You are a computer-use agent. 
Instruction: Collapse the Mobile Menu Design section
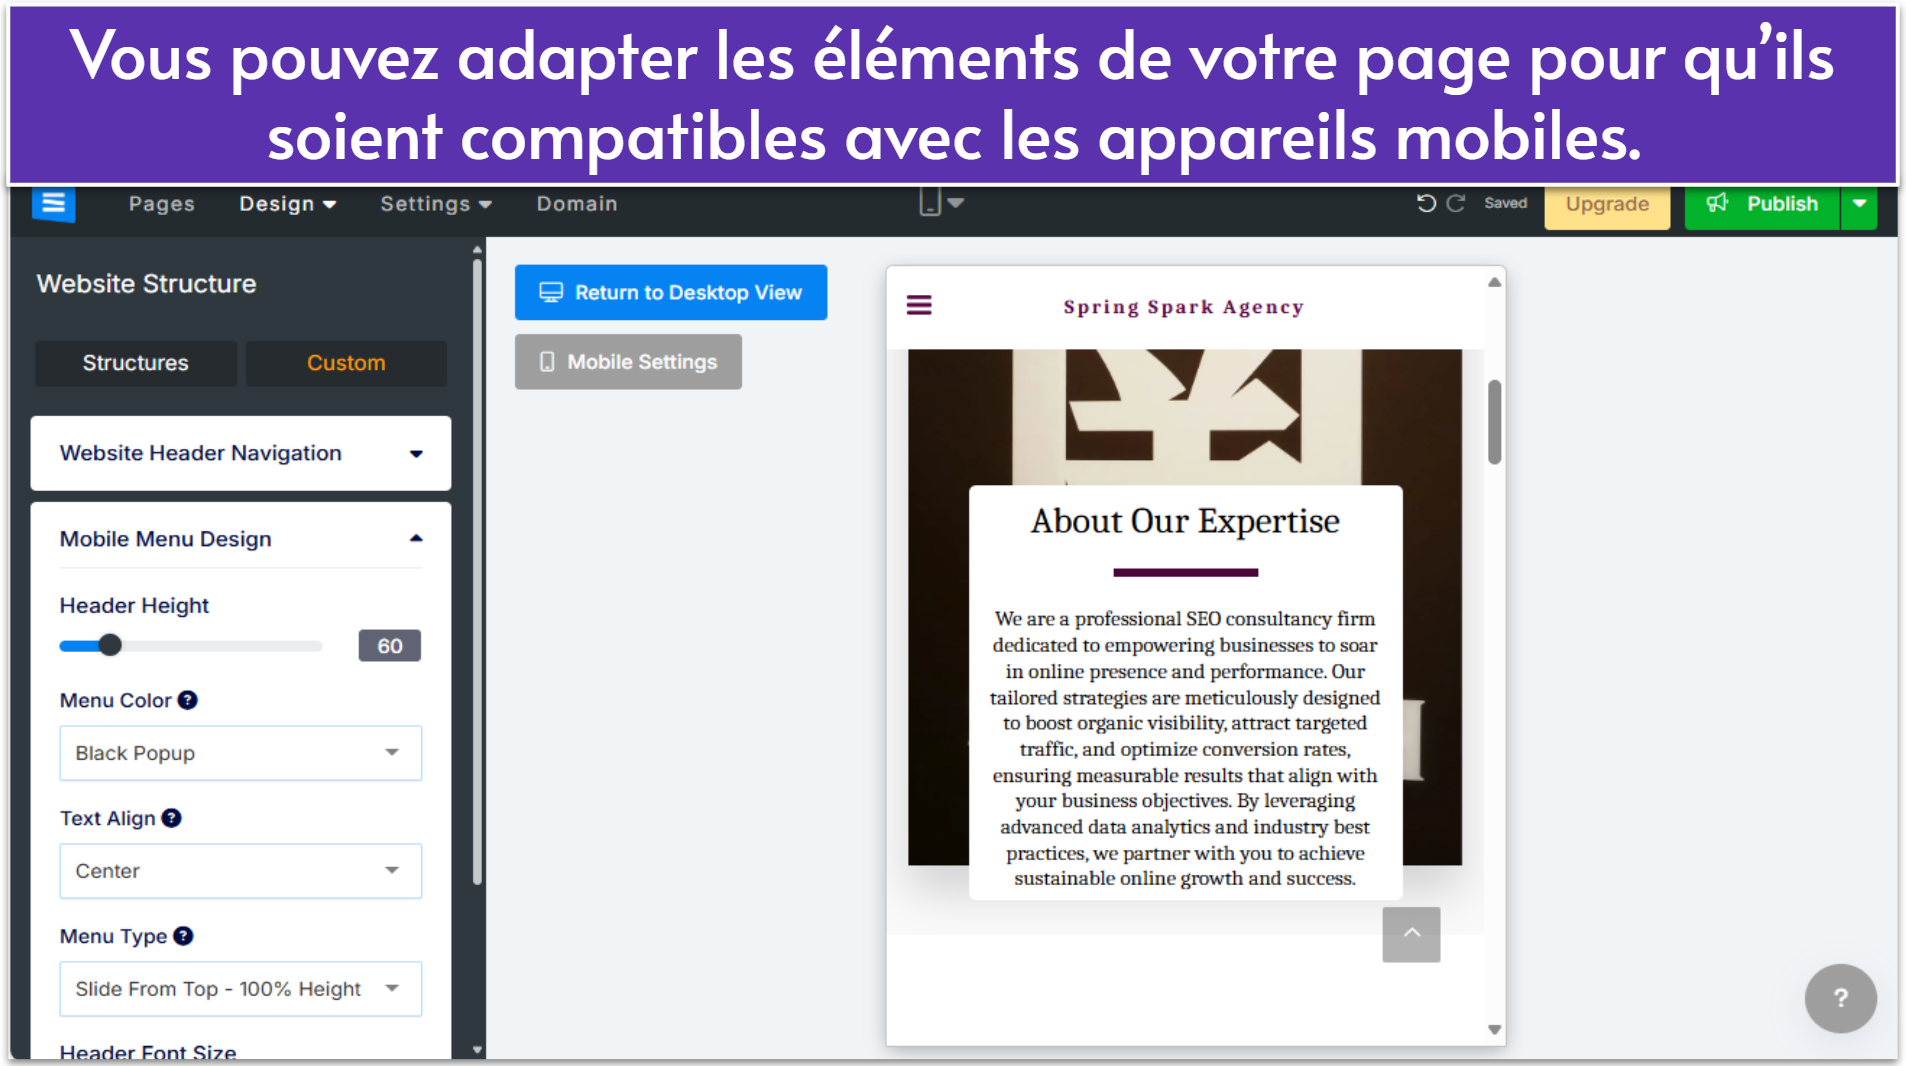pos(241,539)
